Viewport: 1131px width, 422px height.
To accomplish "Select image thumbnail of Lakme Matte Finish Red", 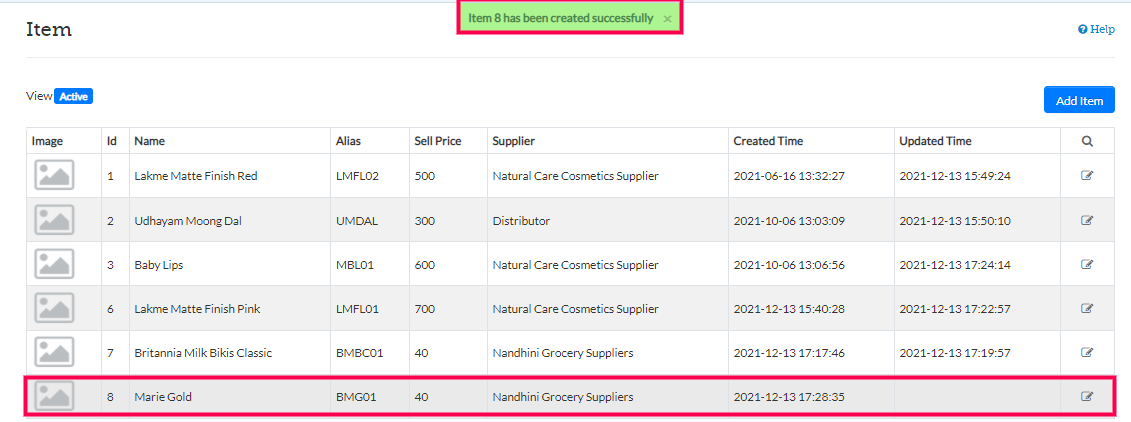I will pyautogui.click(x=54, y=176).
